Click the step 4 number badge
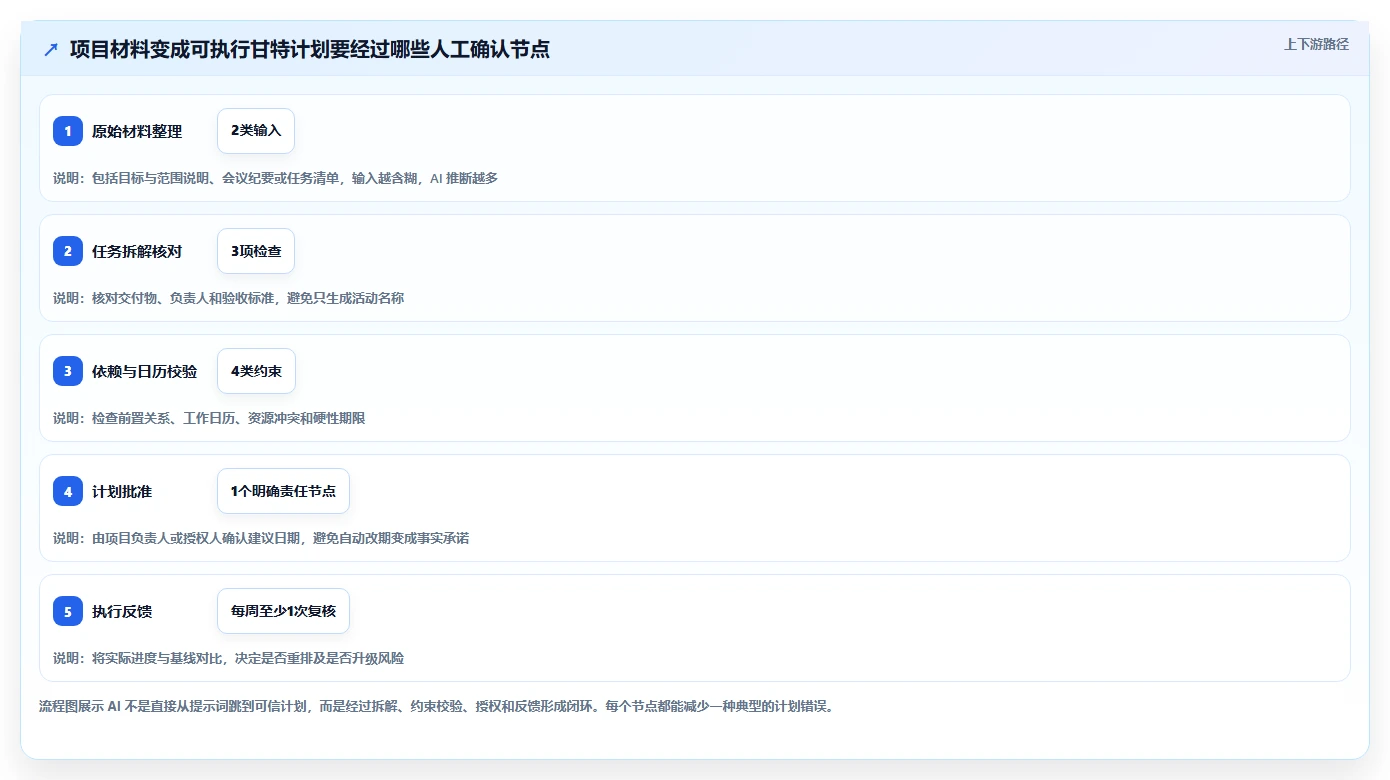Screen dimensions: 1390x780 [68, 491]
